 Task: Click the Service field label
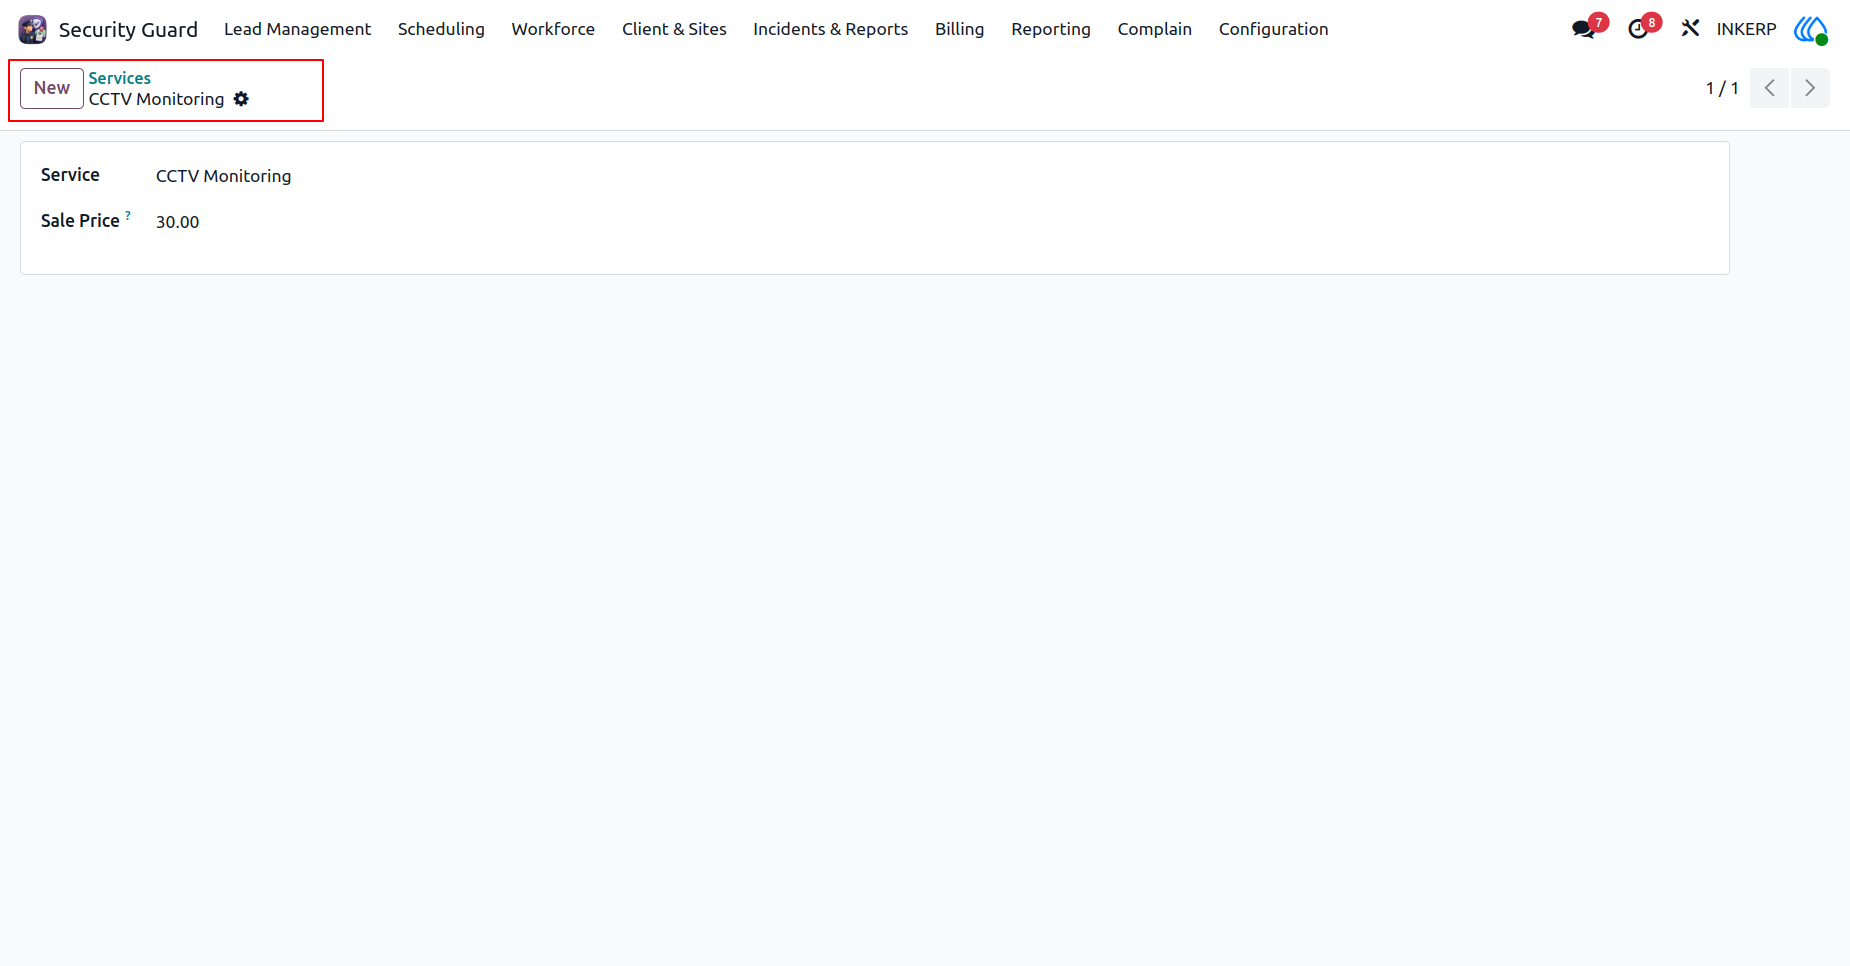pos(70,175)
